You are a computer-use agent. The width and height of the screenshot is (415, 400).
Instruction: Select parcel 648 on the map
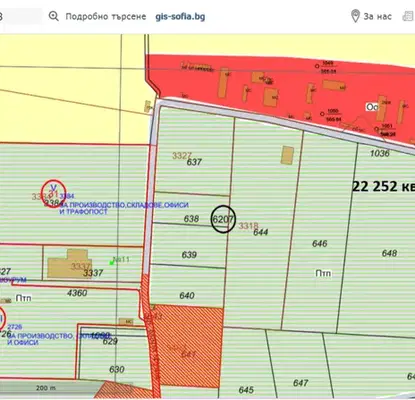(x=389, y=253)
